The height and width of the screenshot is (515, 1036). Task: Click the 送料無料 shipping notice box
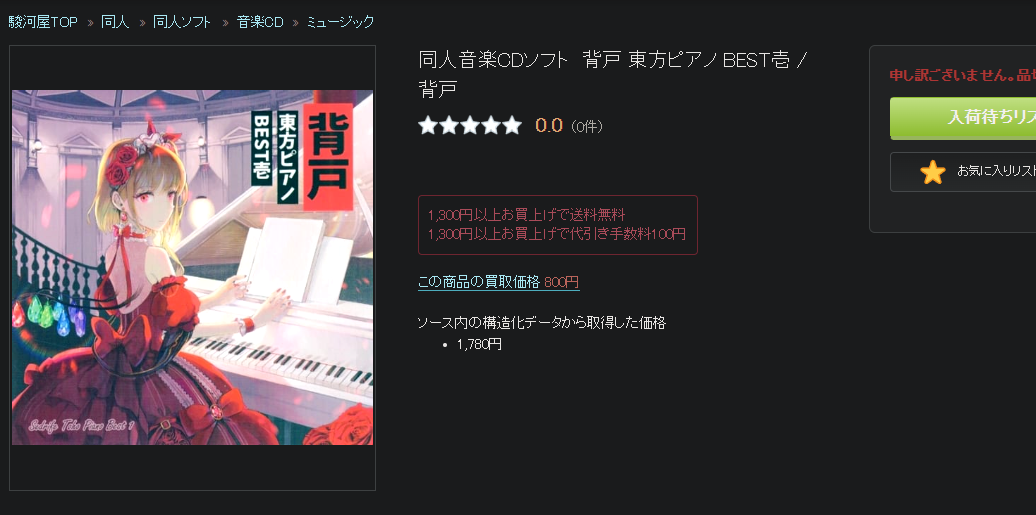pos(558,225)
